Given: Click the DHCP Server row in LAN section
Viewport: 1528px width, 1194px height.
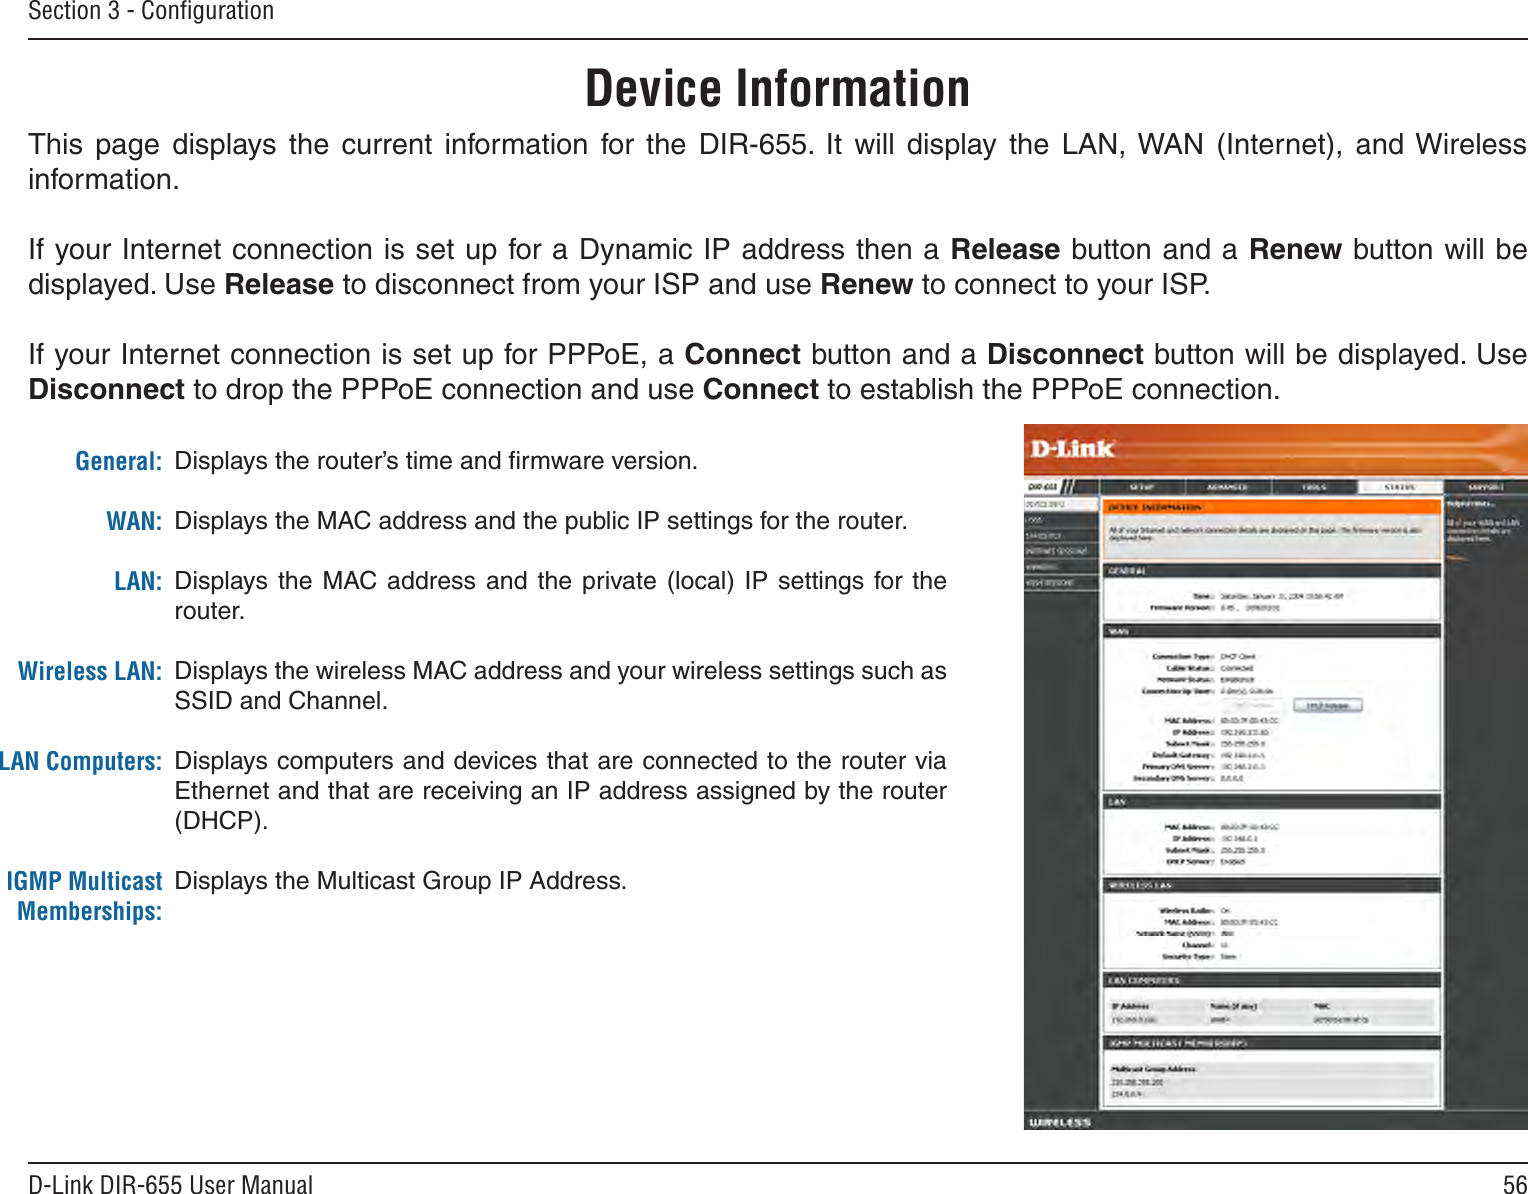Looking at the screenshot, I should (x=1205, y=861).
